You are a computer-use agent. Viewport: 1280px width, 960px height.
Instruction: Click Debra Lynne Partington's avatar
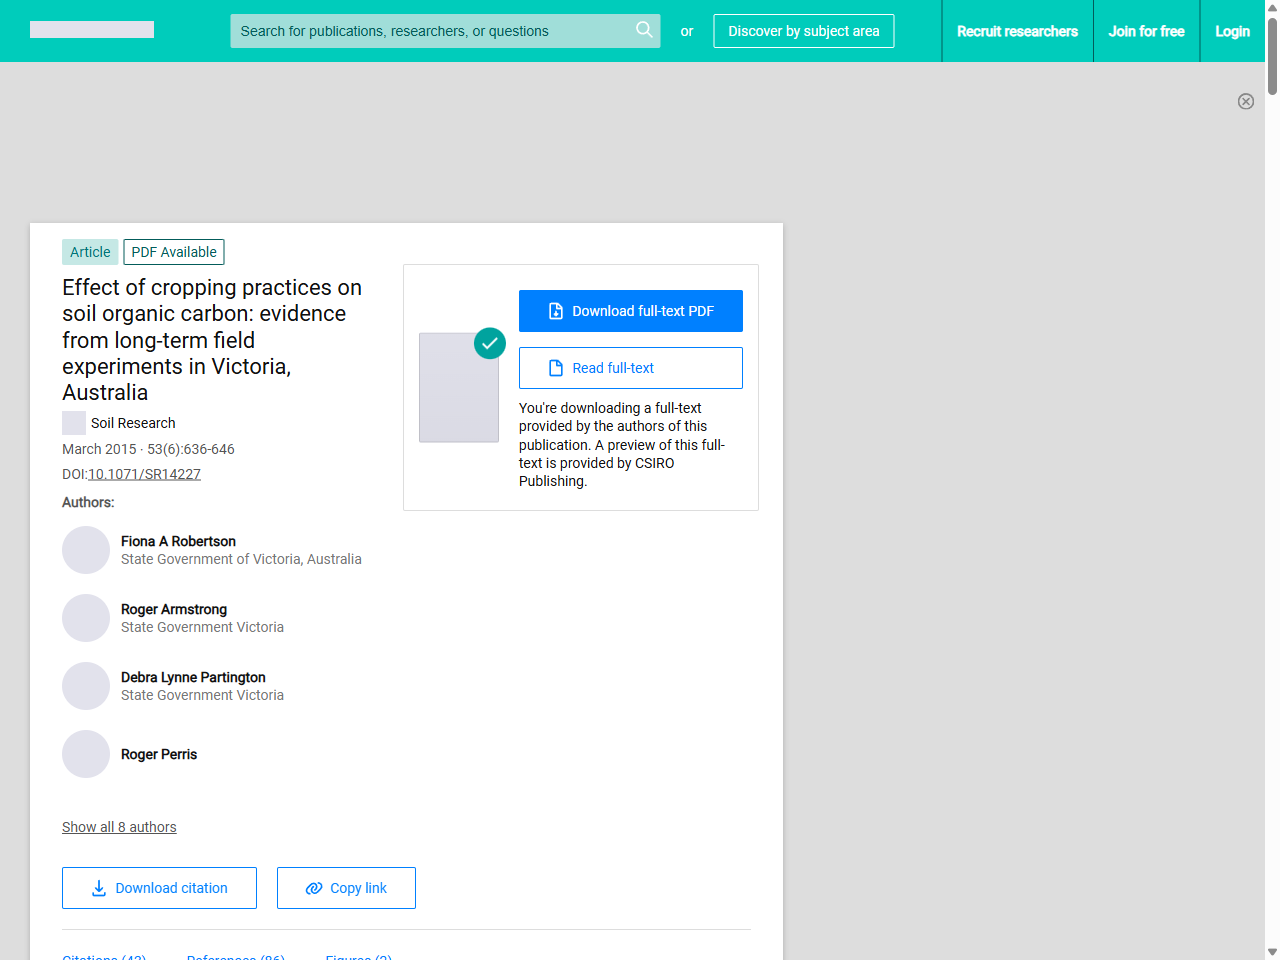(x=86, y=686)
